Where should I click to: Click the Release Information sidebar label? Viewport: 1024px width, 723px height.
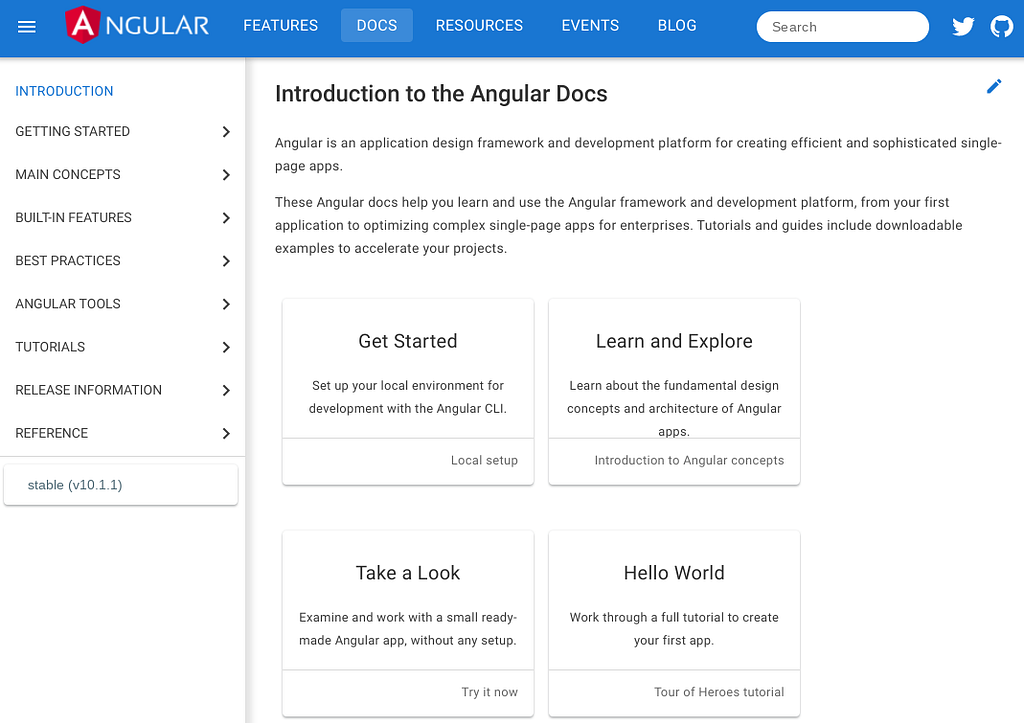click(88, 391)
